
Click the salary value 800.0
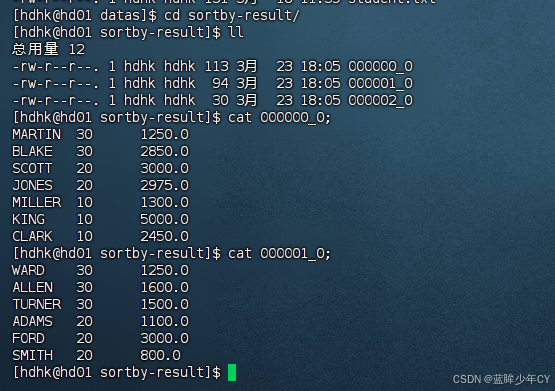click(x=160, y=355)
